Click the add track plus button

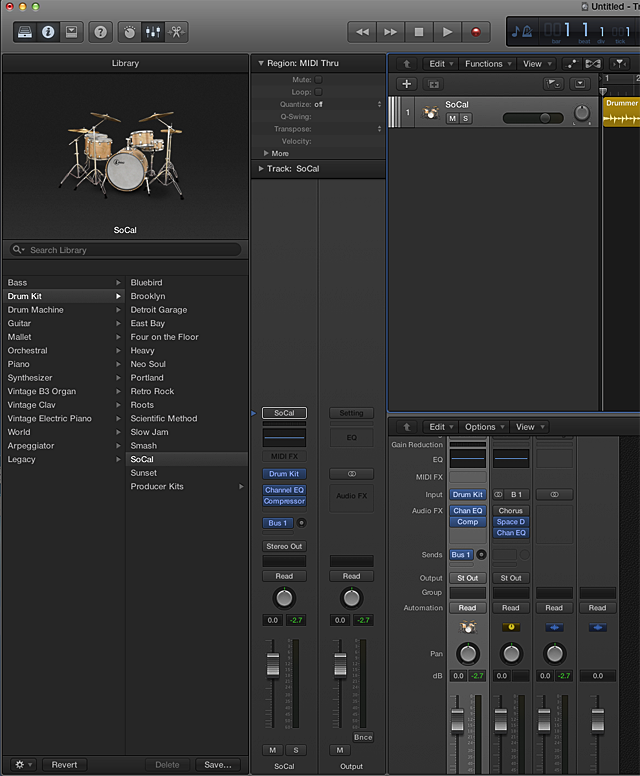tap(407, 84)
